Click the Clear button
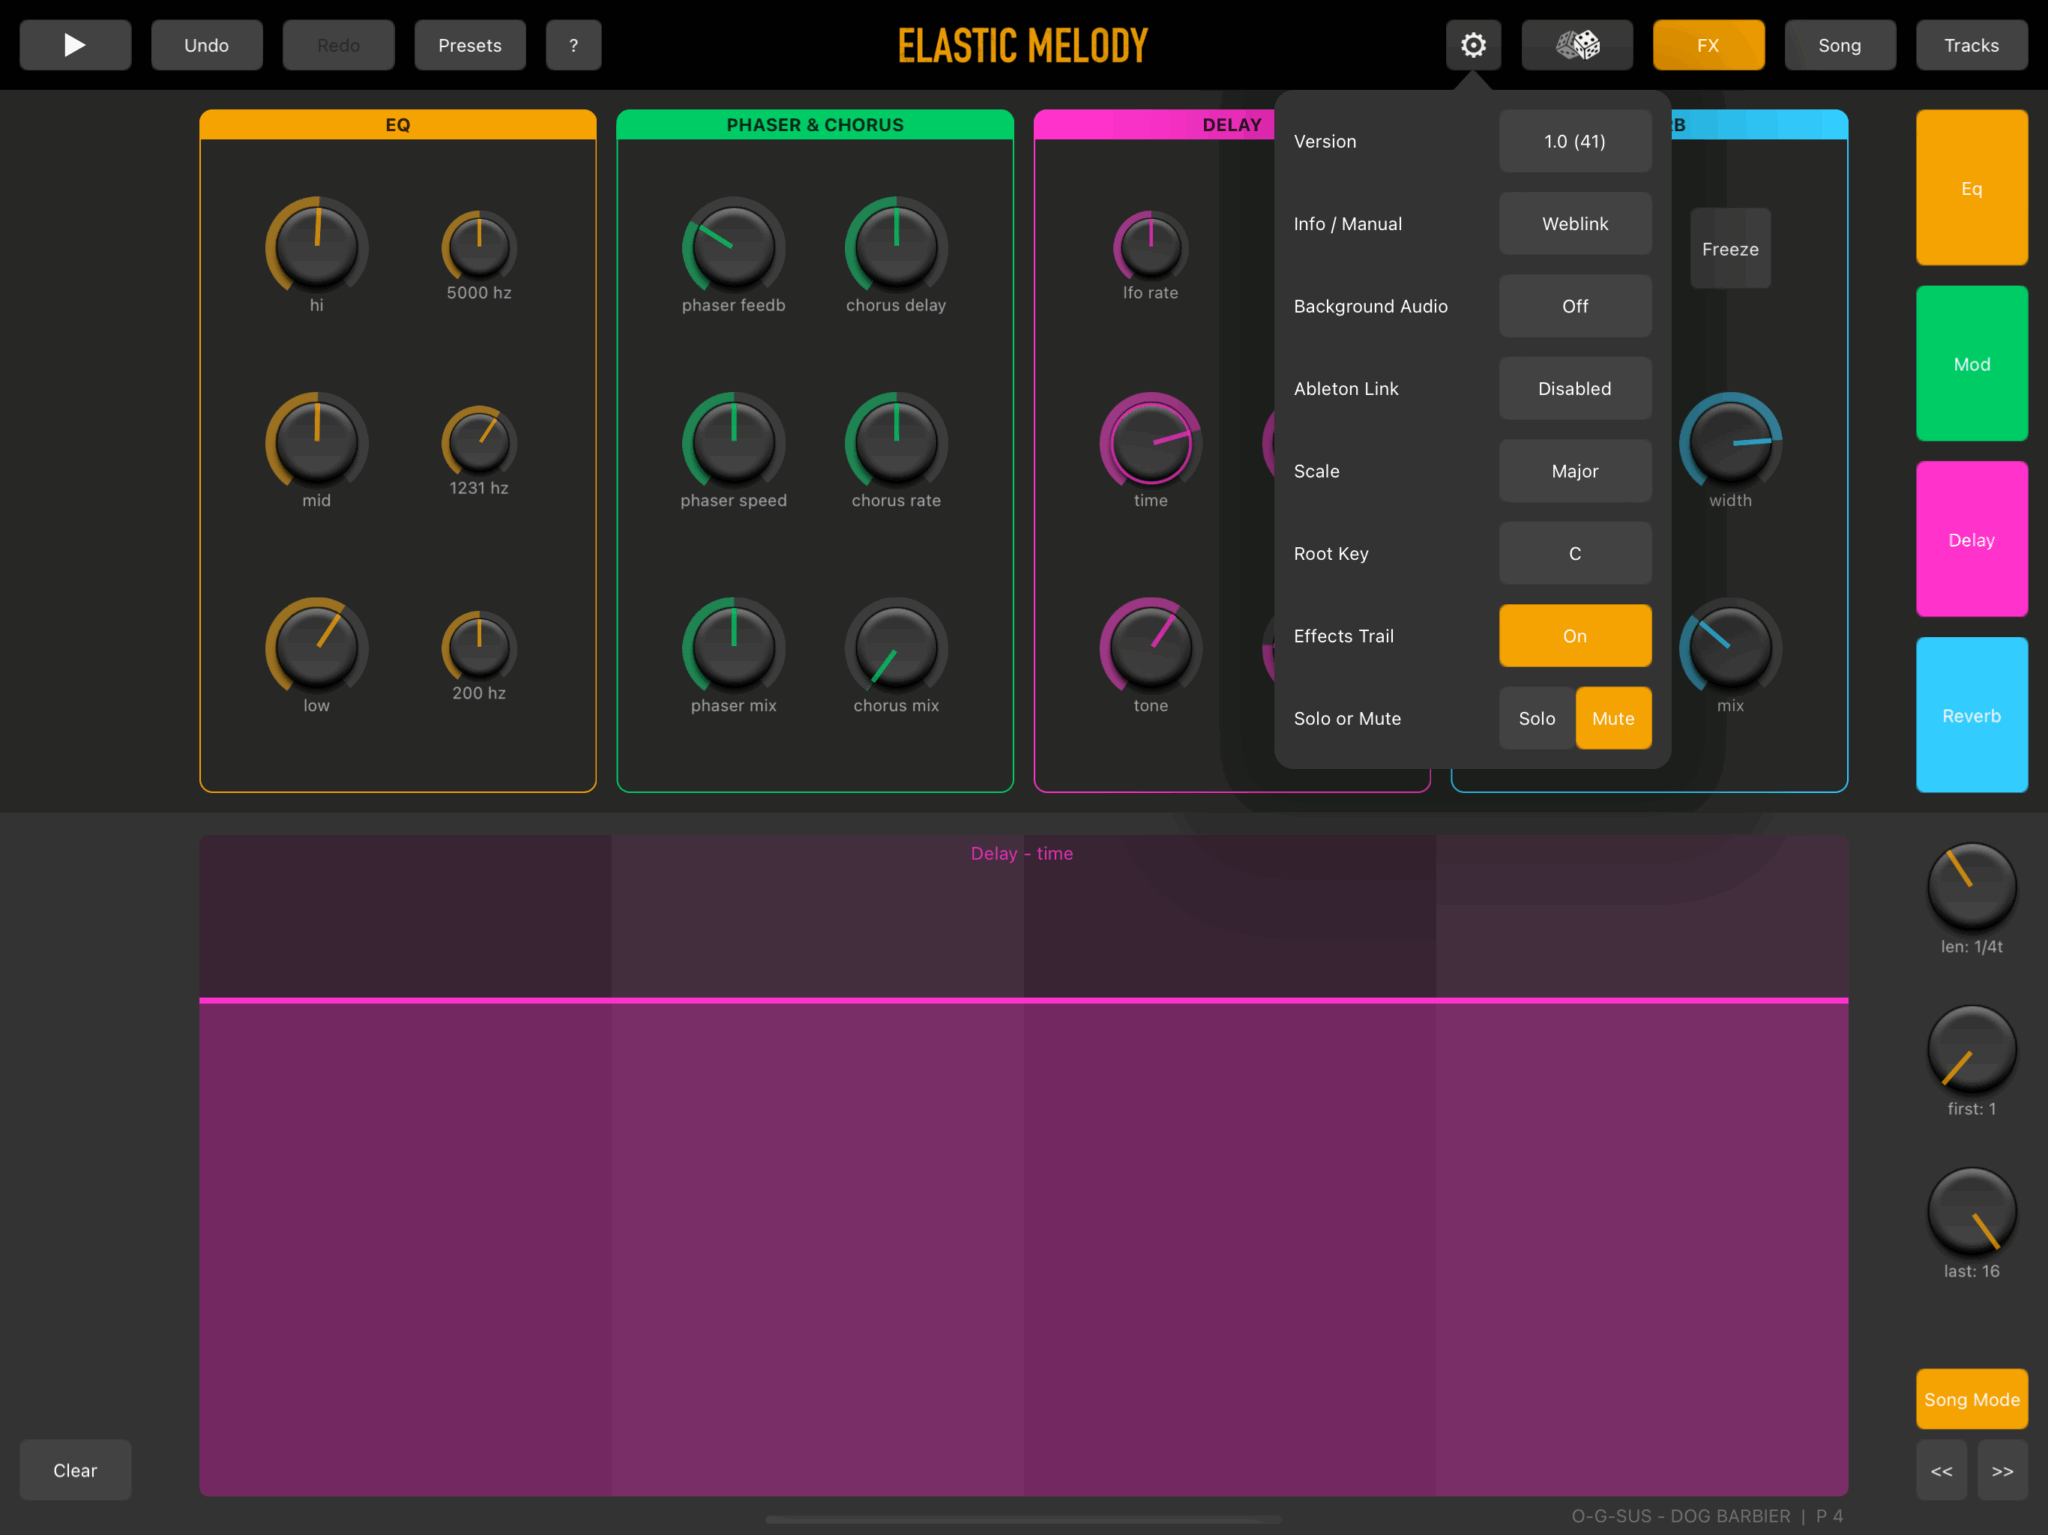Viewport: 2048px width, 1535px height. point(75,1470)
